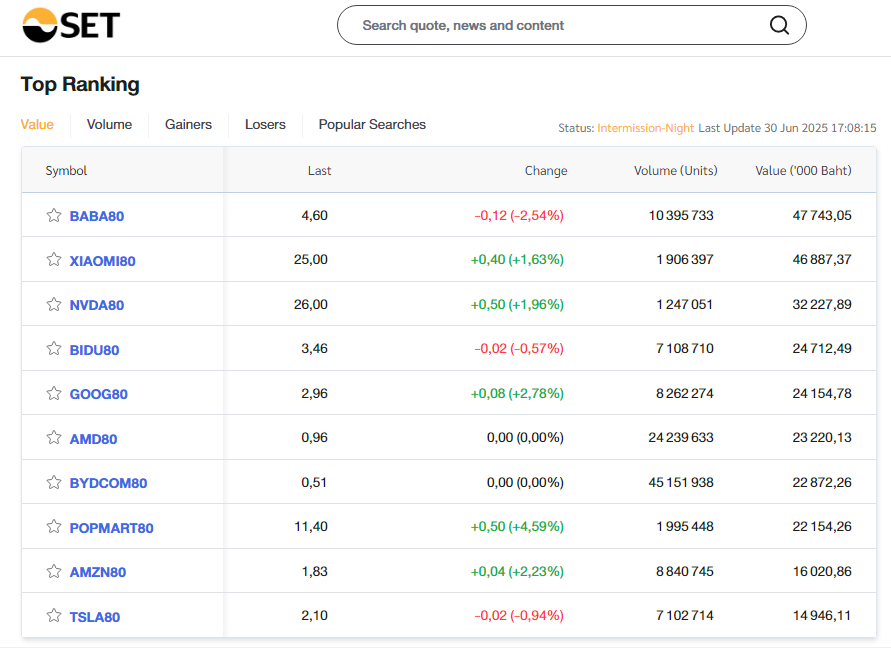Select the Value ranking tab
Viewport: 891px width, 648px height.
pos(37,124)
